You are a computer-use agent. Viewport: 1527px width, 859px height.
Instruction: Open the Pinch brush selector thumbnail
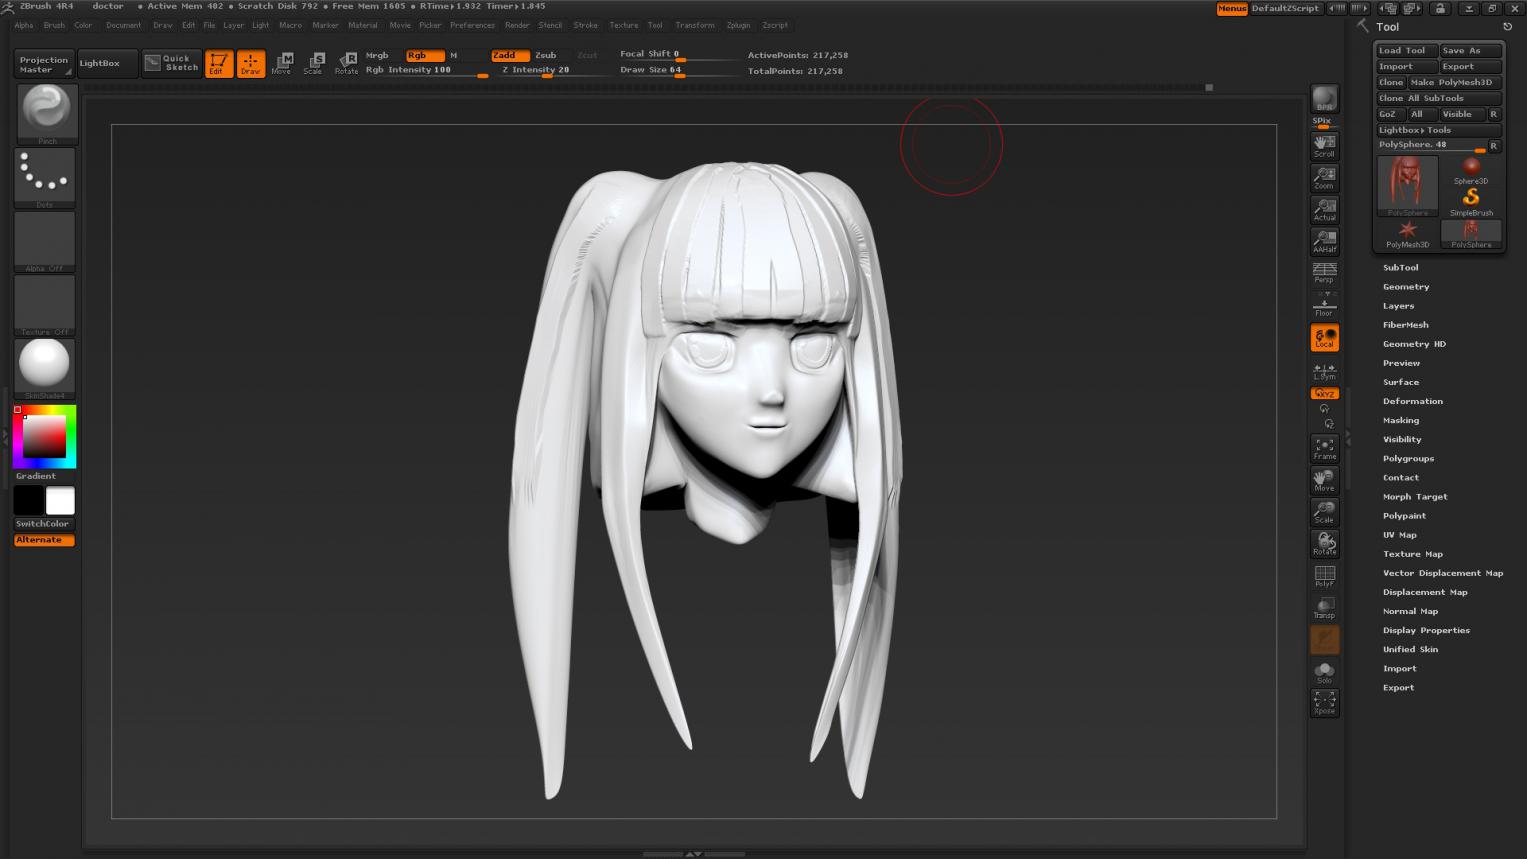click(46, 112)
